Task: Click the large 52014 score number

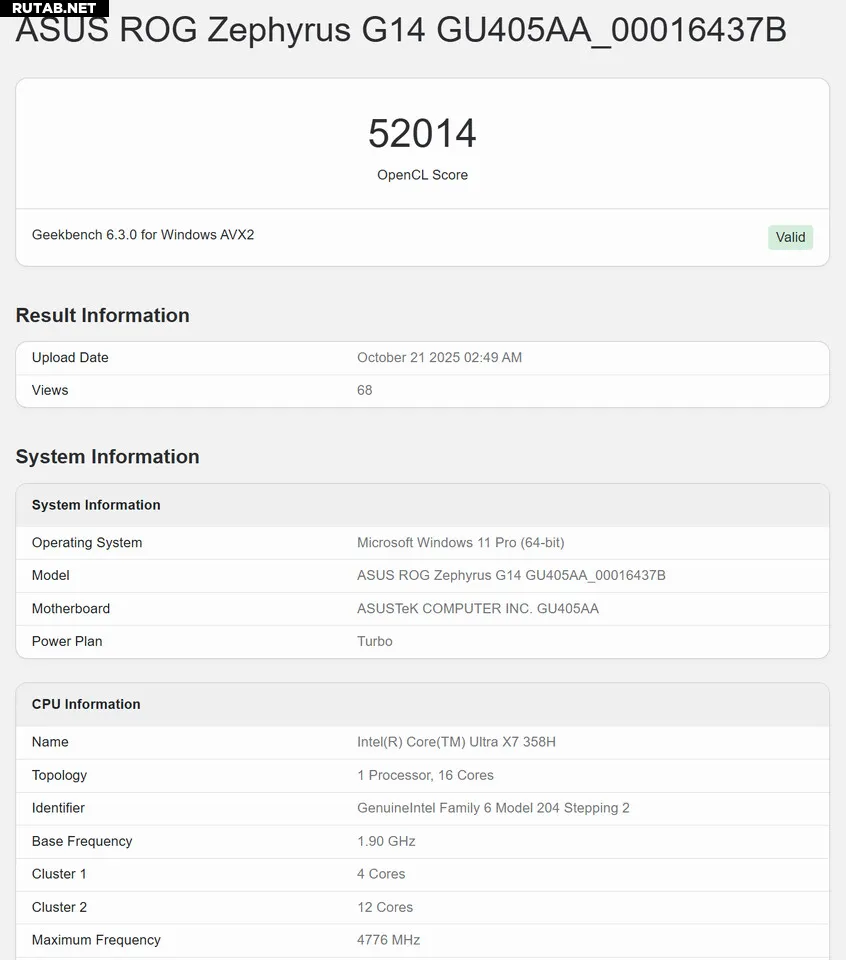Action: (x=422, y=134)
